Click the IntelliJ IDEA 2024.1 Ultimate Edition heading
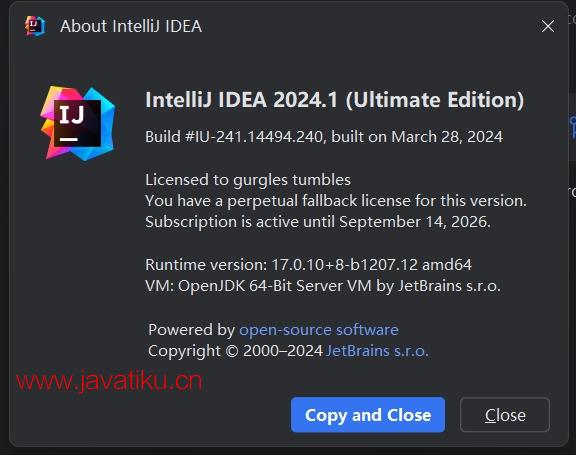This screenshot has height=455, width=576. pos(335,100)
